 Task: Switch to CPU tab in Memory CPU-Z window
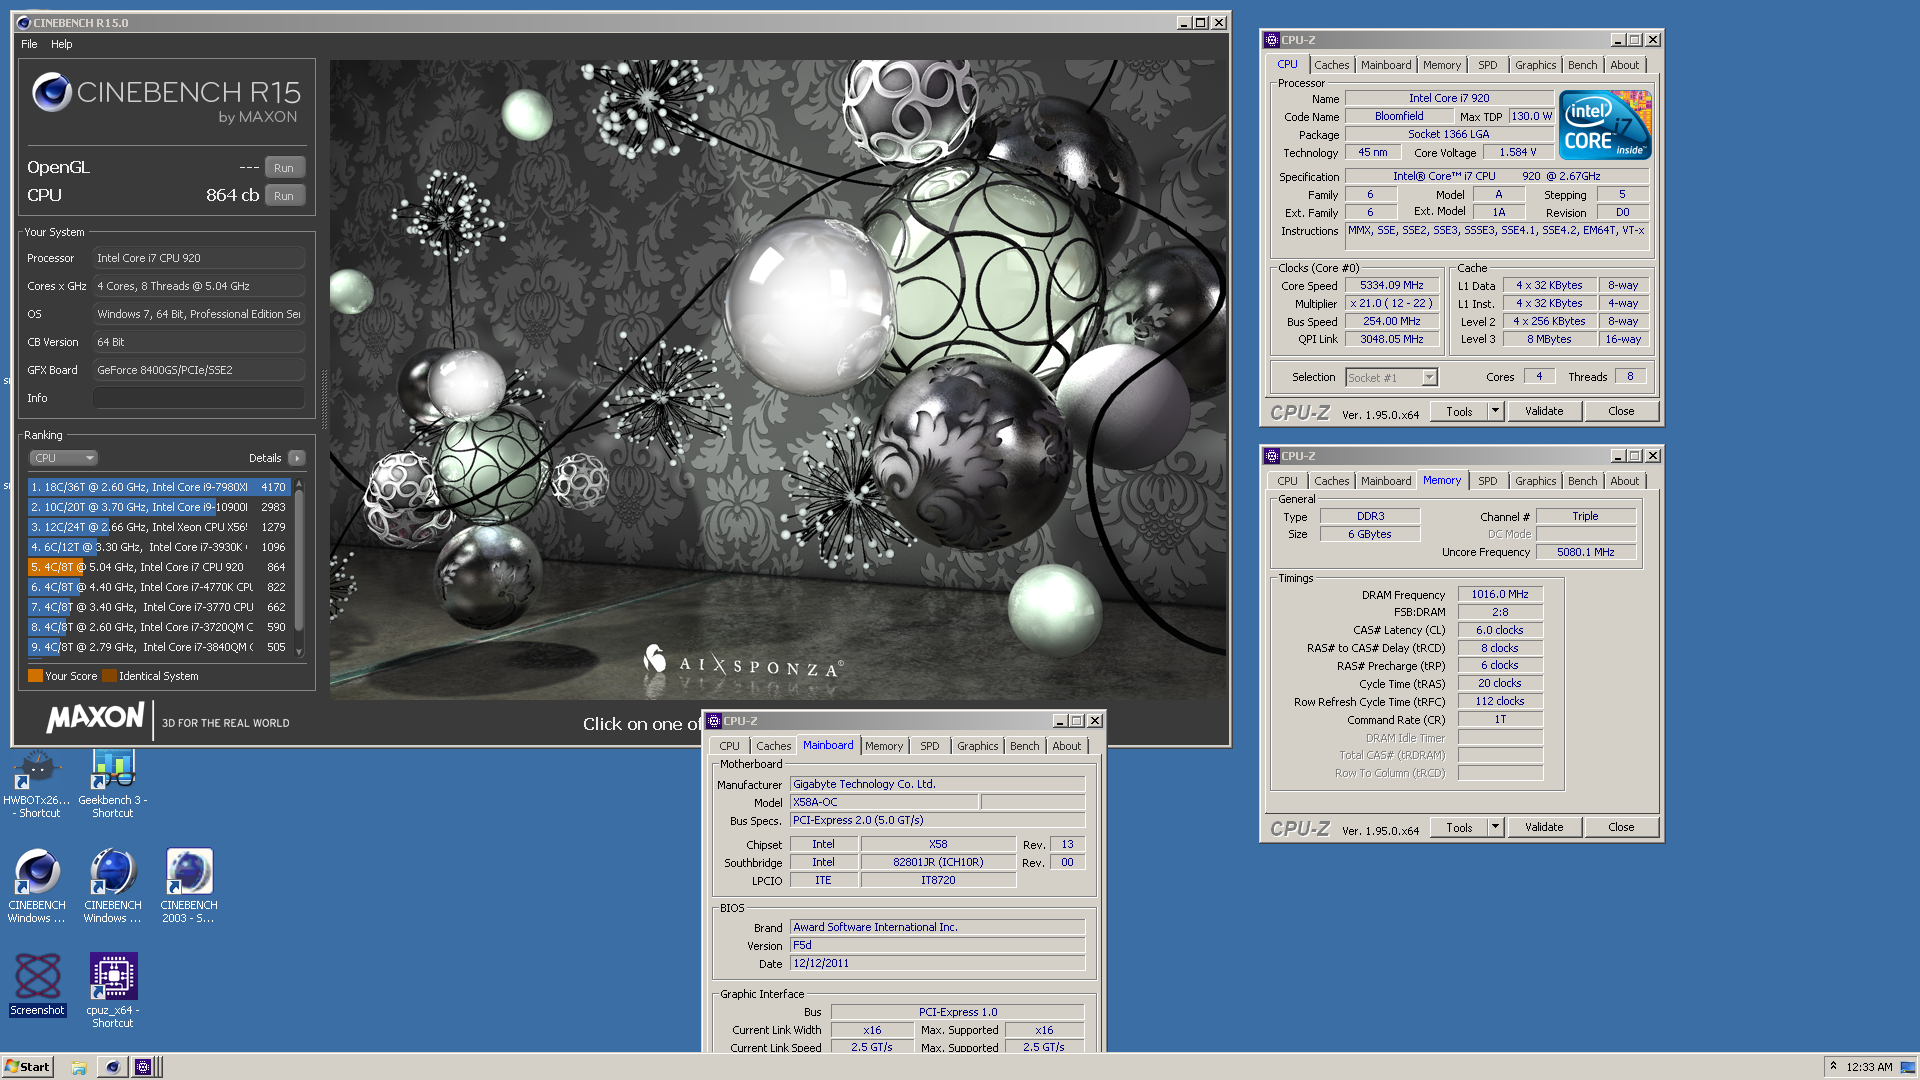1287,481
